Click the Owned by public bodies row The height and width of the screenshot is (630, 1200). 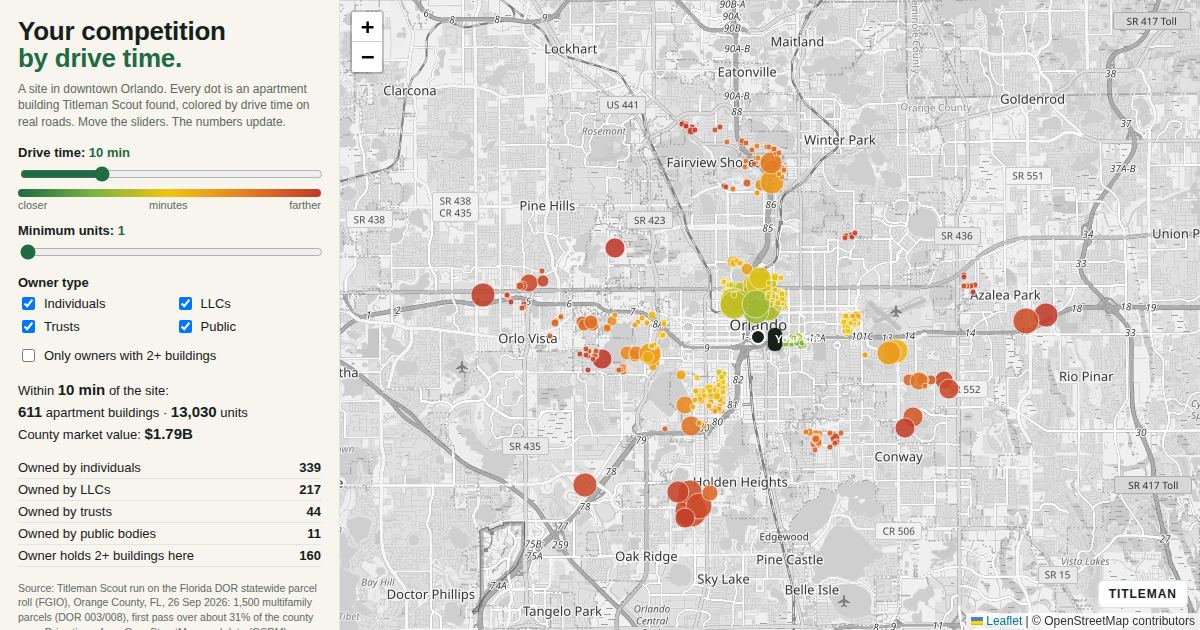point(169,534)
